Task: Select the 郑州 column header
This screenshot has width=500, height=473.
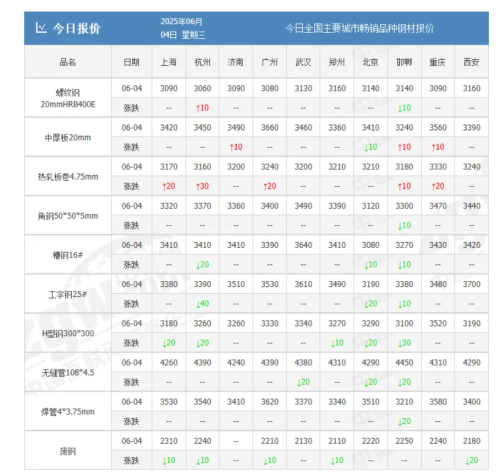Action: click(337, 62)
